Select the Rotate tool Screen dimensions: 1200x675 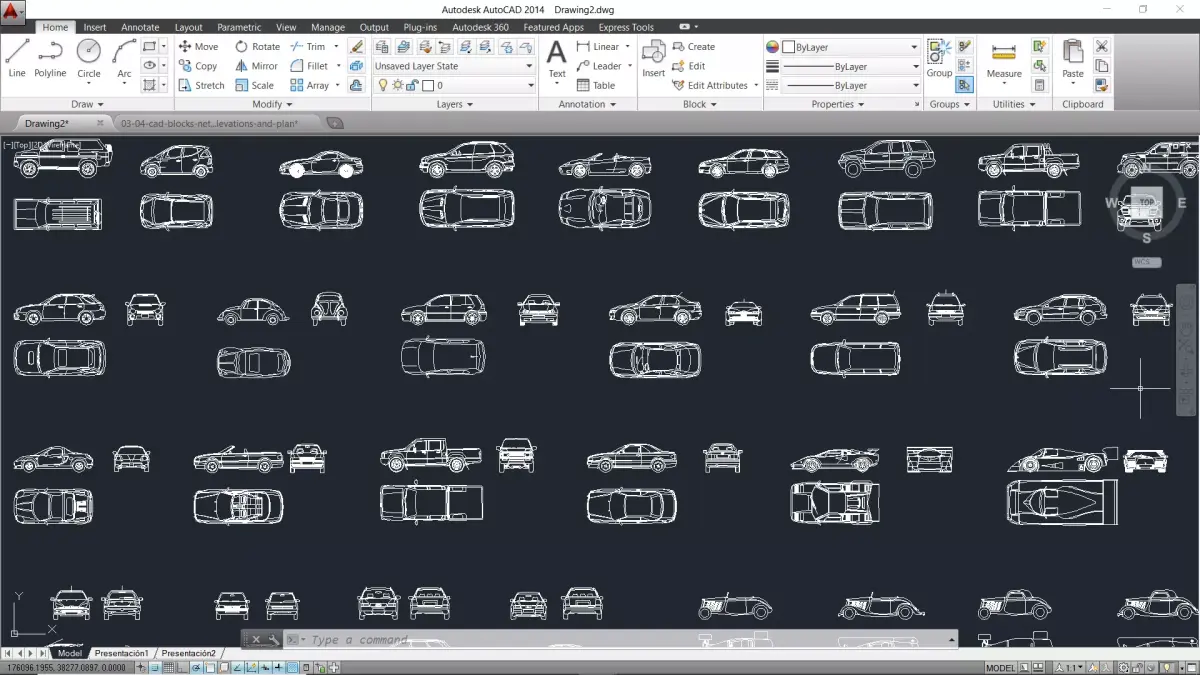pos(258,47)
